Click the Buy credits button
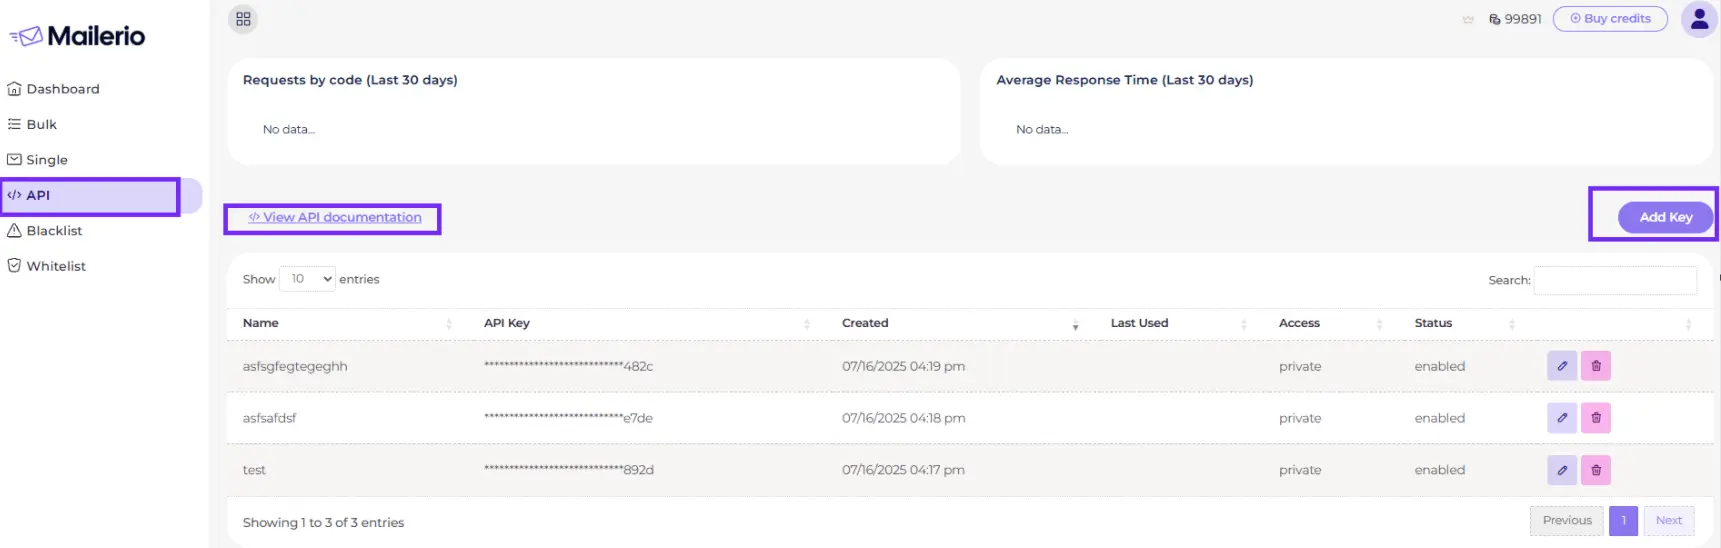 pos(1610,19)
